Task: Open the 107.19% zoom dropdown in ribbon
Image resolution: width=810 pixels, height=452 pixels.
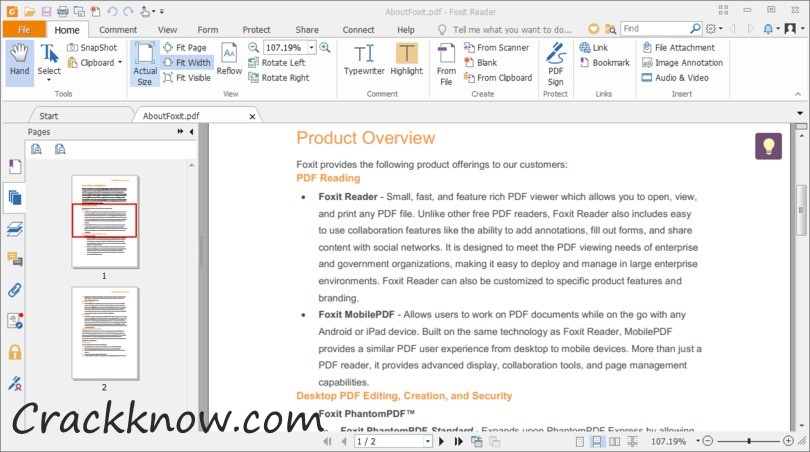Action: click(311, 48)
